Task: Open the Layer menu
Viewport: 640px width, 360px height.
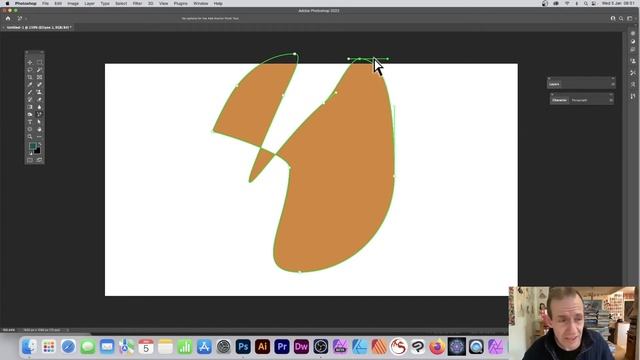Action: pyautogui.click(x=89, y=3)
